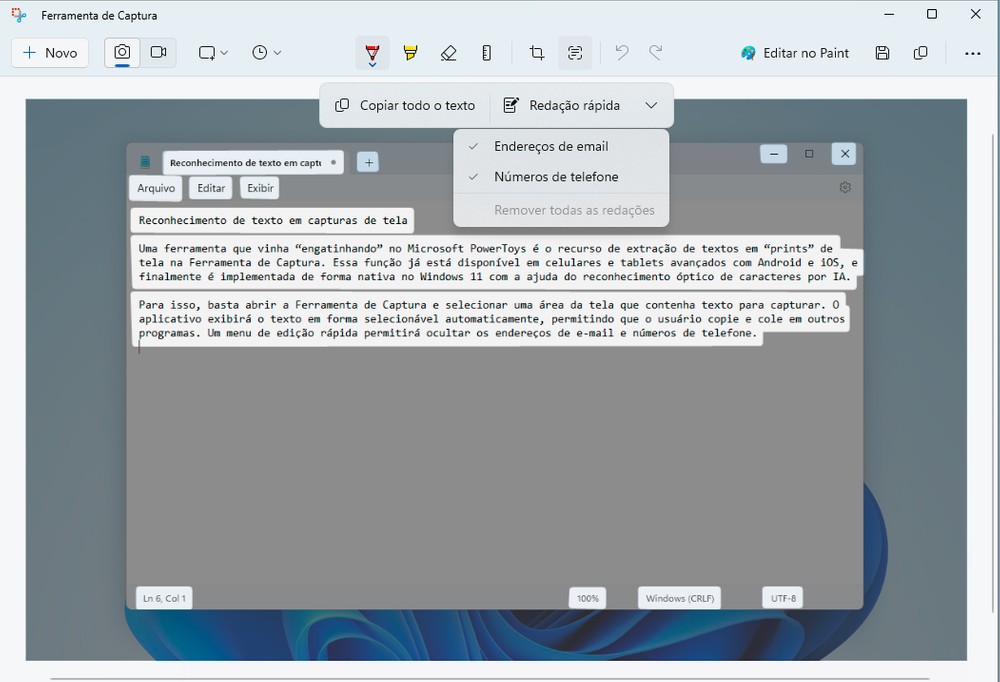
Task: Click the paragraph starting with Uma ferramenta
Action: tap(497, 262)
